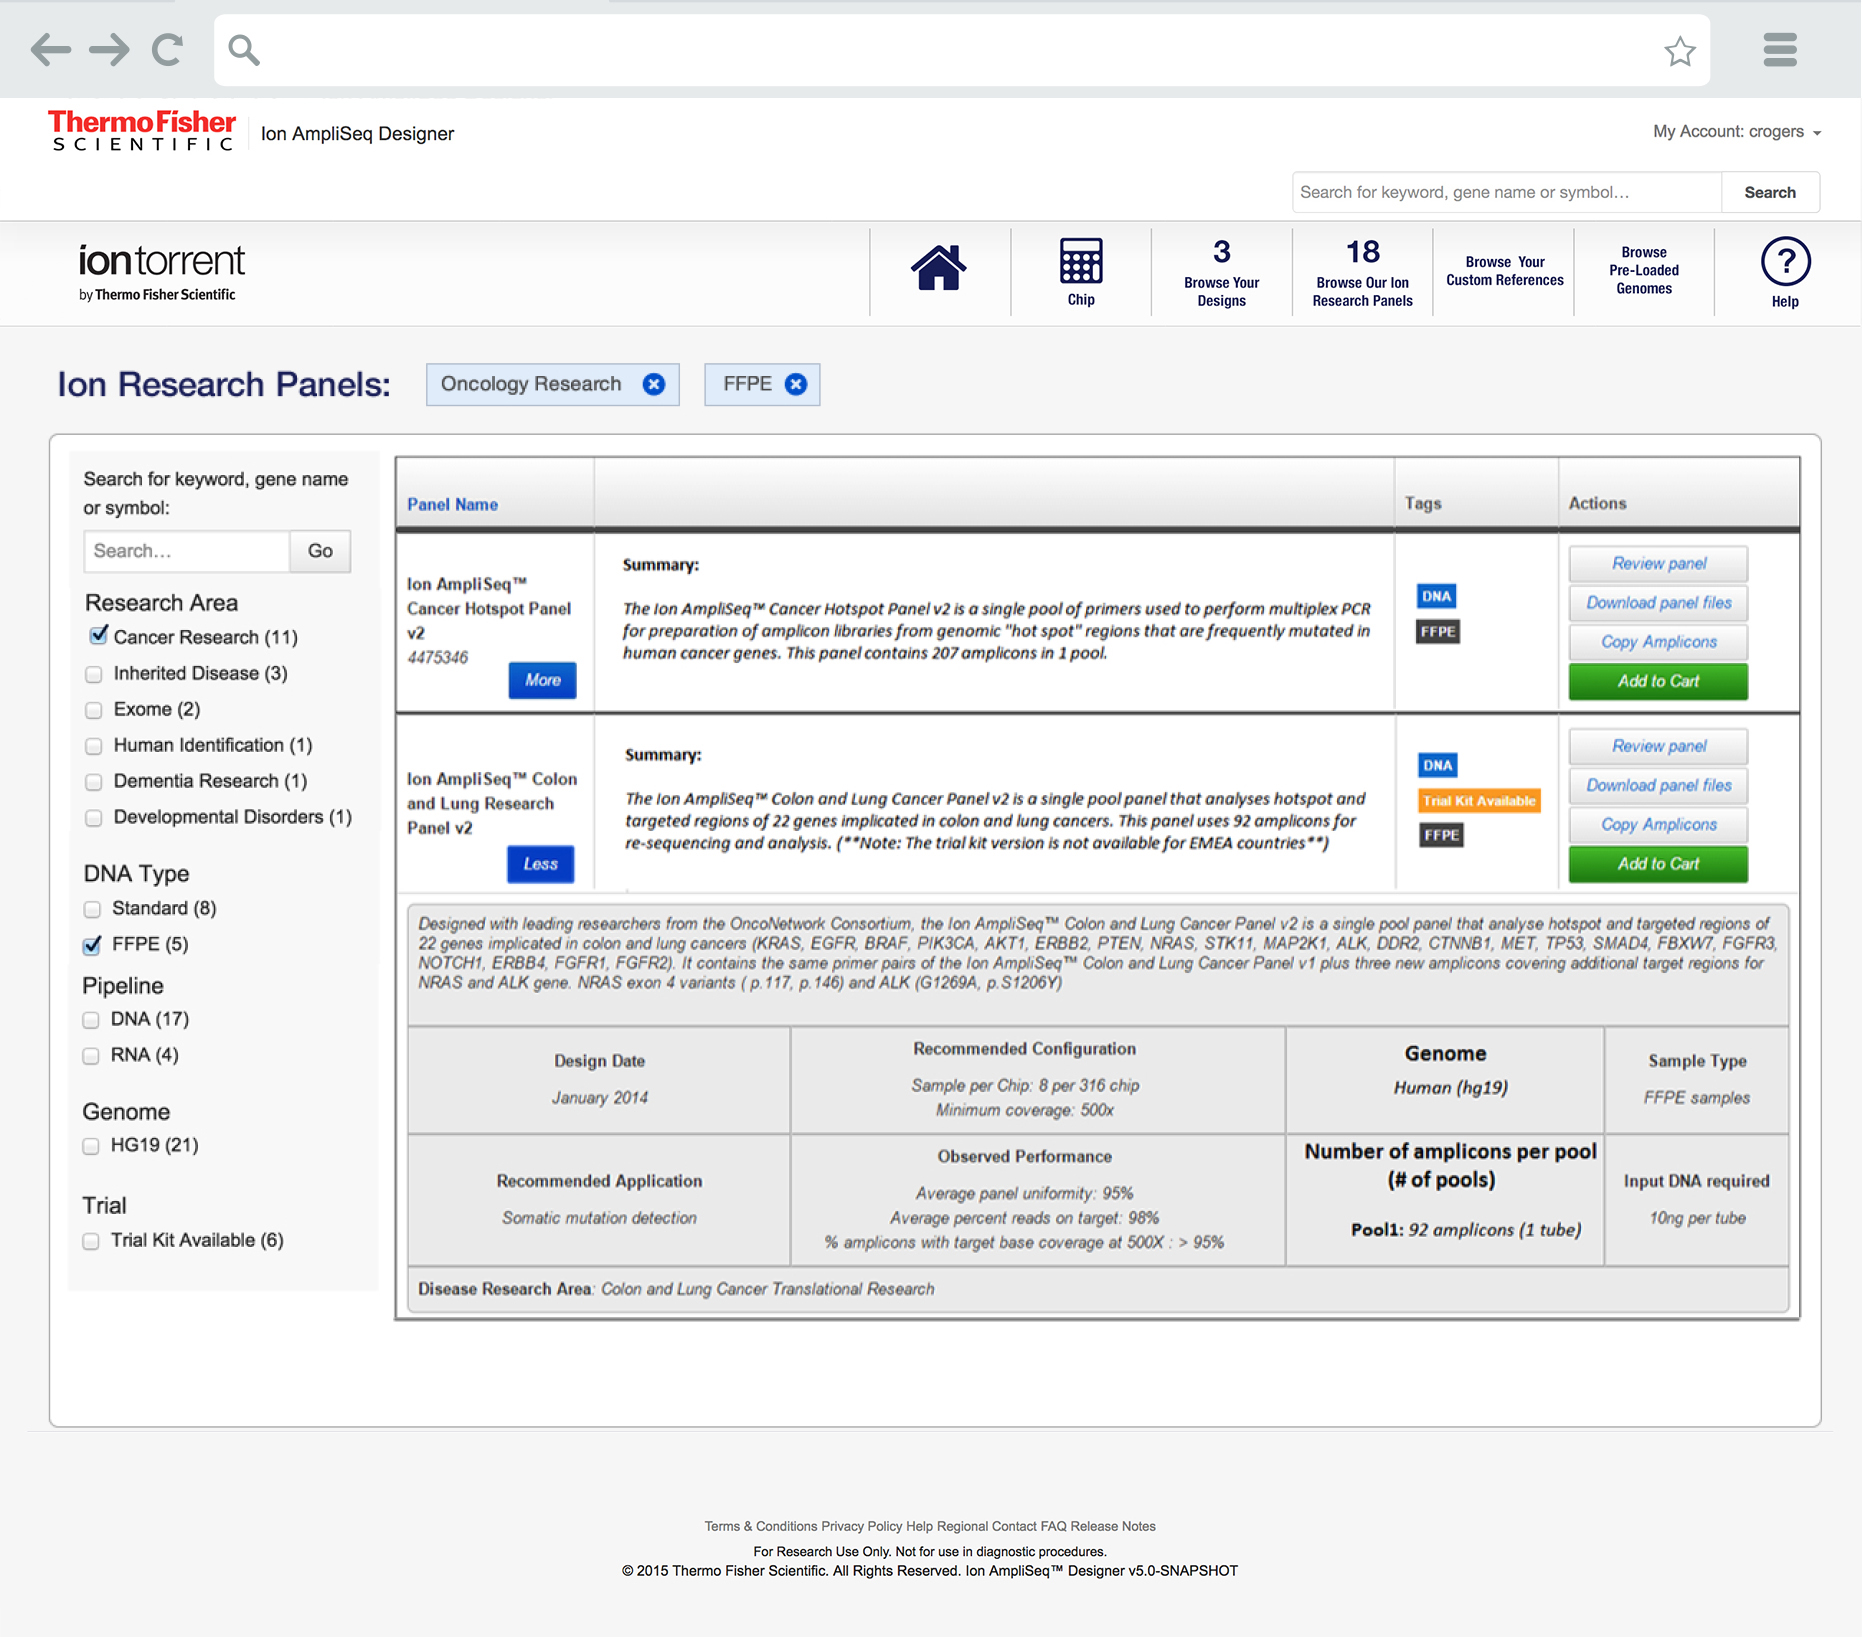Check the Human Identification filter
Viewport: 1862px width, 1637px height.
pos(94,746)
